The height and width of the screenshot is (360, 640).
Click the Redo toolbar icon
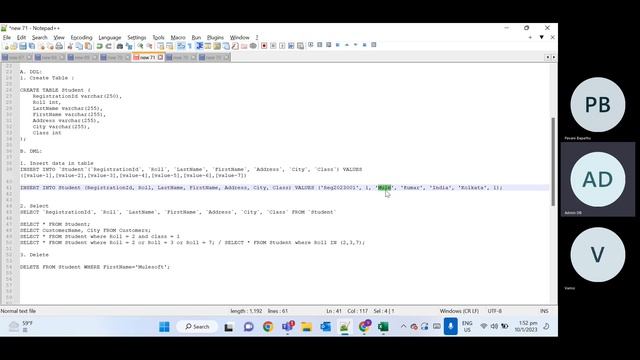pos(109,46)
